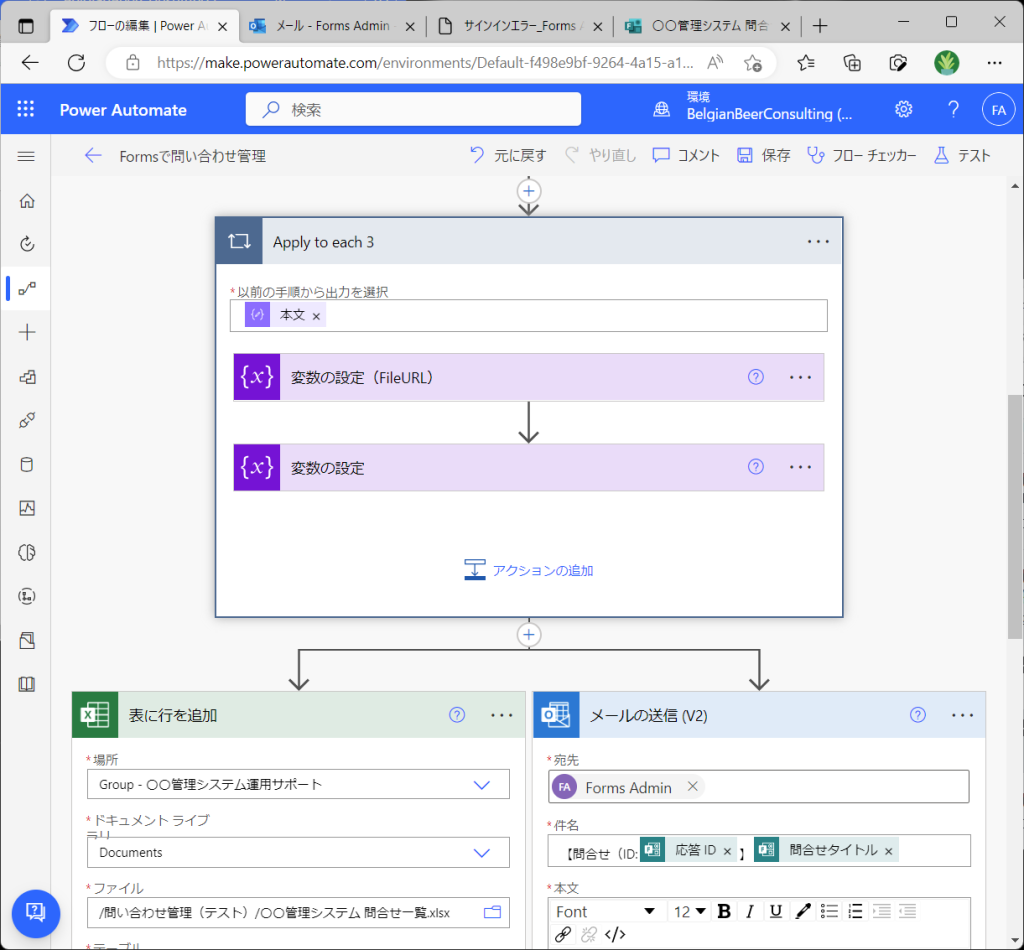Click help icon on 変数の設定（FileURL）action
The width and height of the screenshot is (1024, 950).
point(756,377)
